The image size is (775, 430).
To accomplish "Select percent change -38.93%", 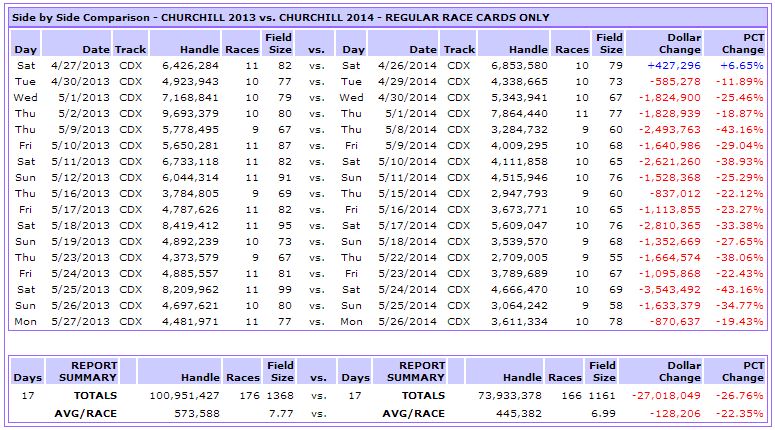I will 739,162.
